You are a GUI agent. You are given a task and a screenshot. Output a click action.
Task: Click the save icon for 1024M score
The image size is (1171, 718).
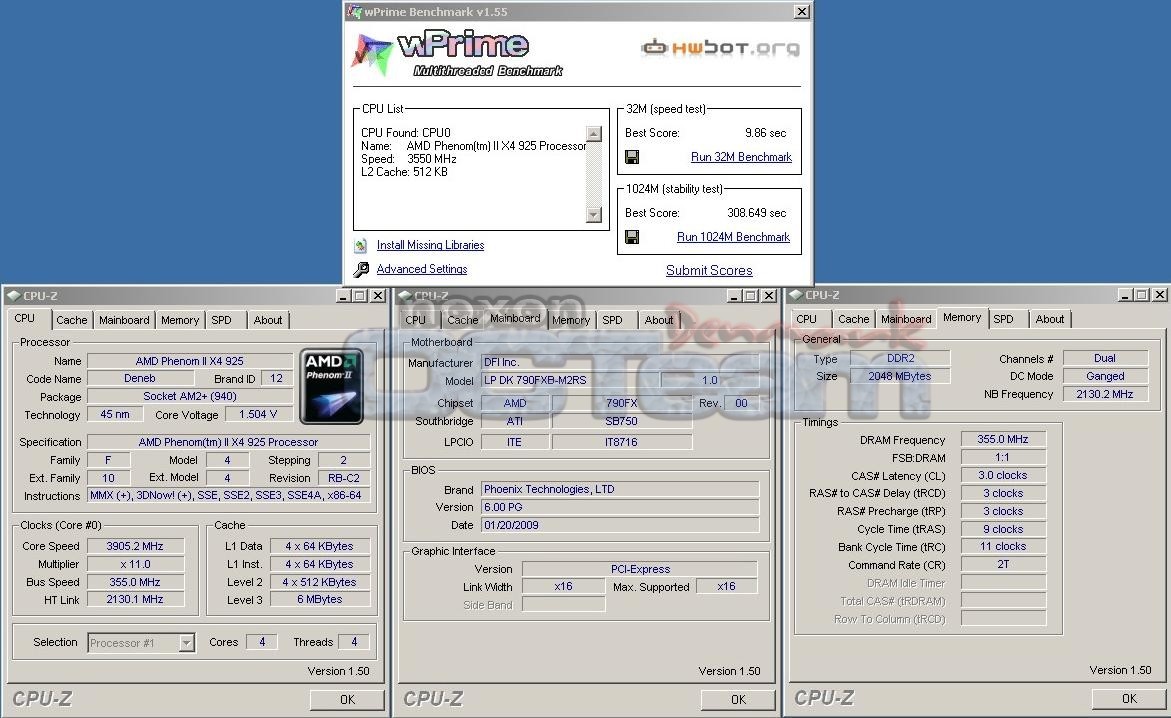coord(632,237)
